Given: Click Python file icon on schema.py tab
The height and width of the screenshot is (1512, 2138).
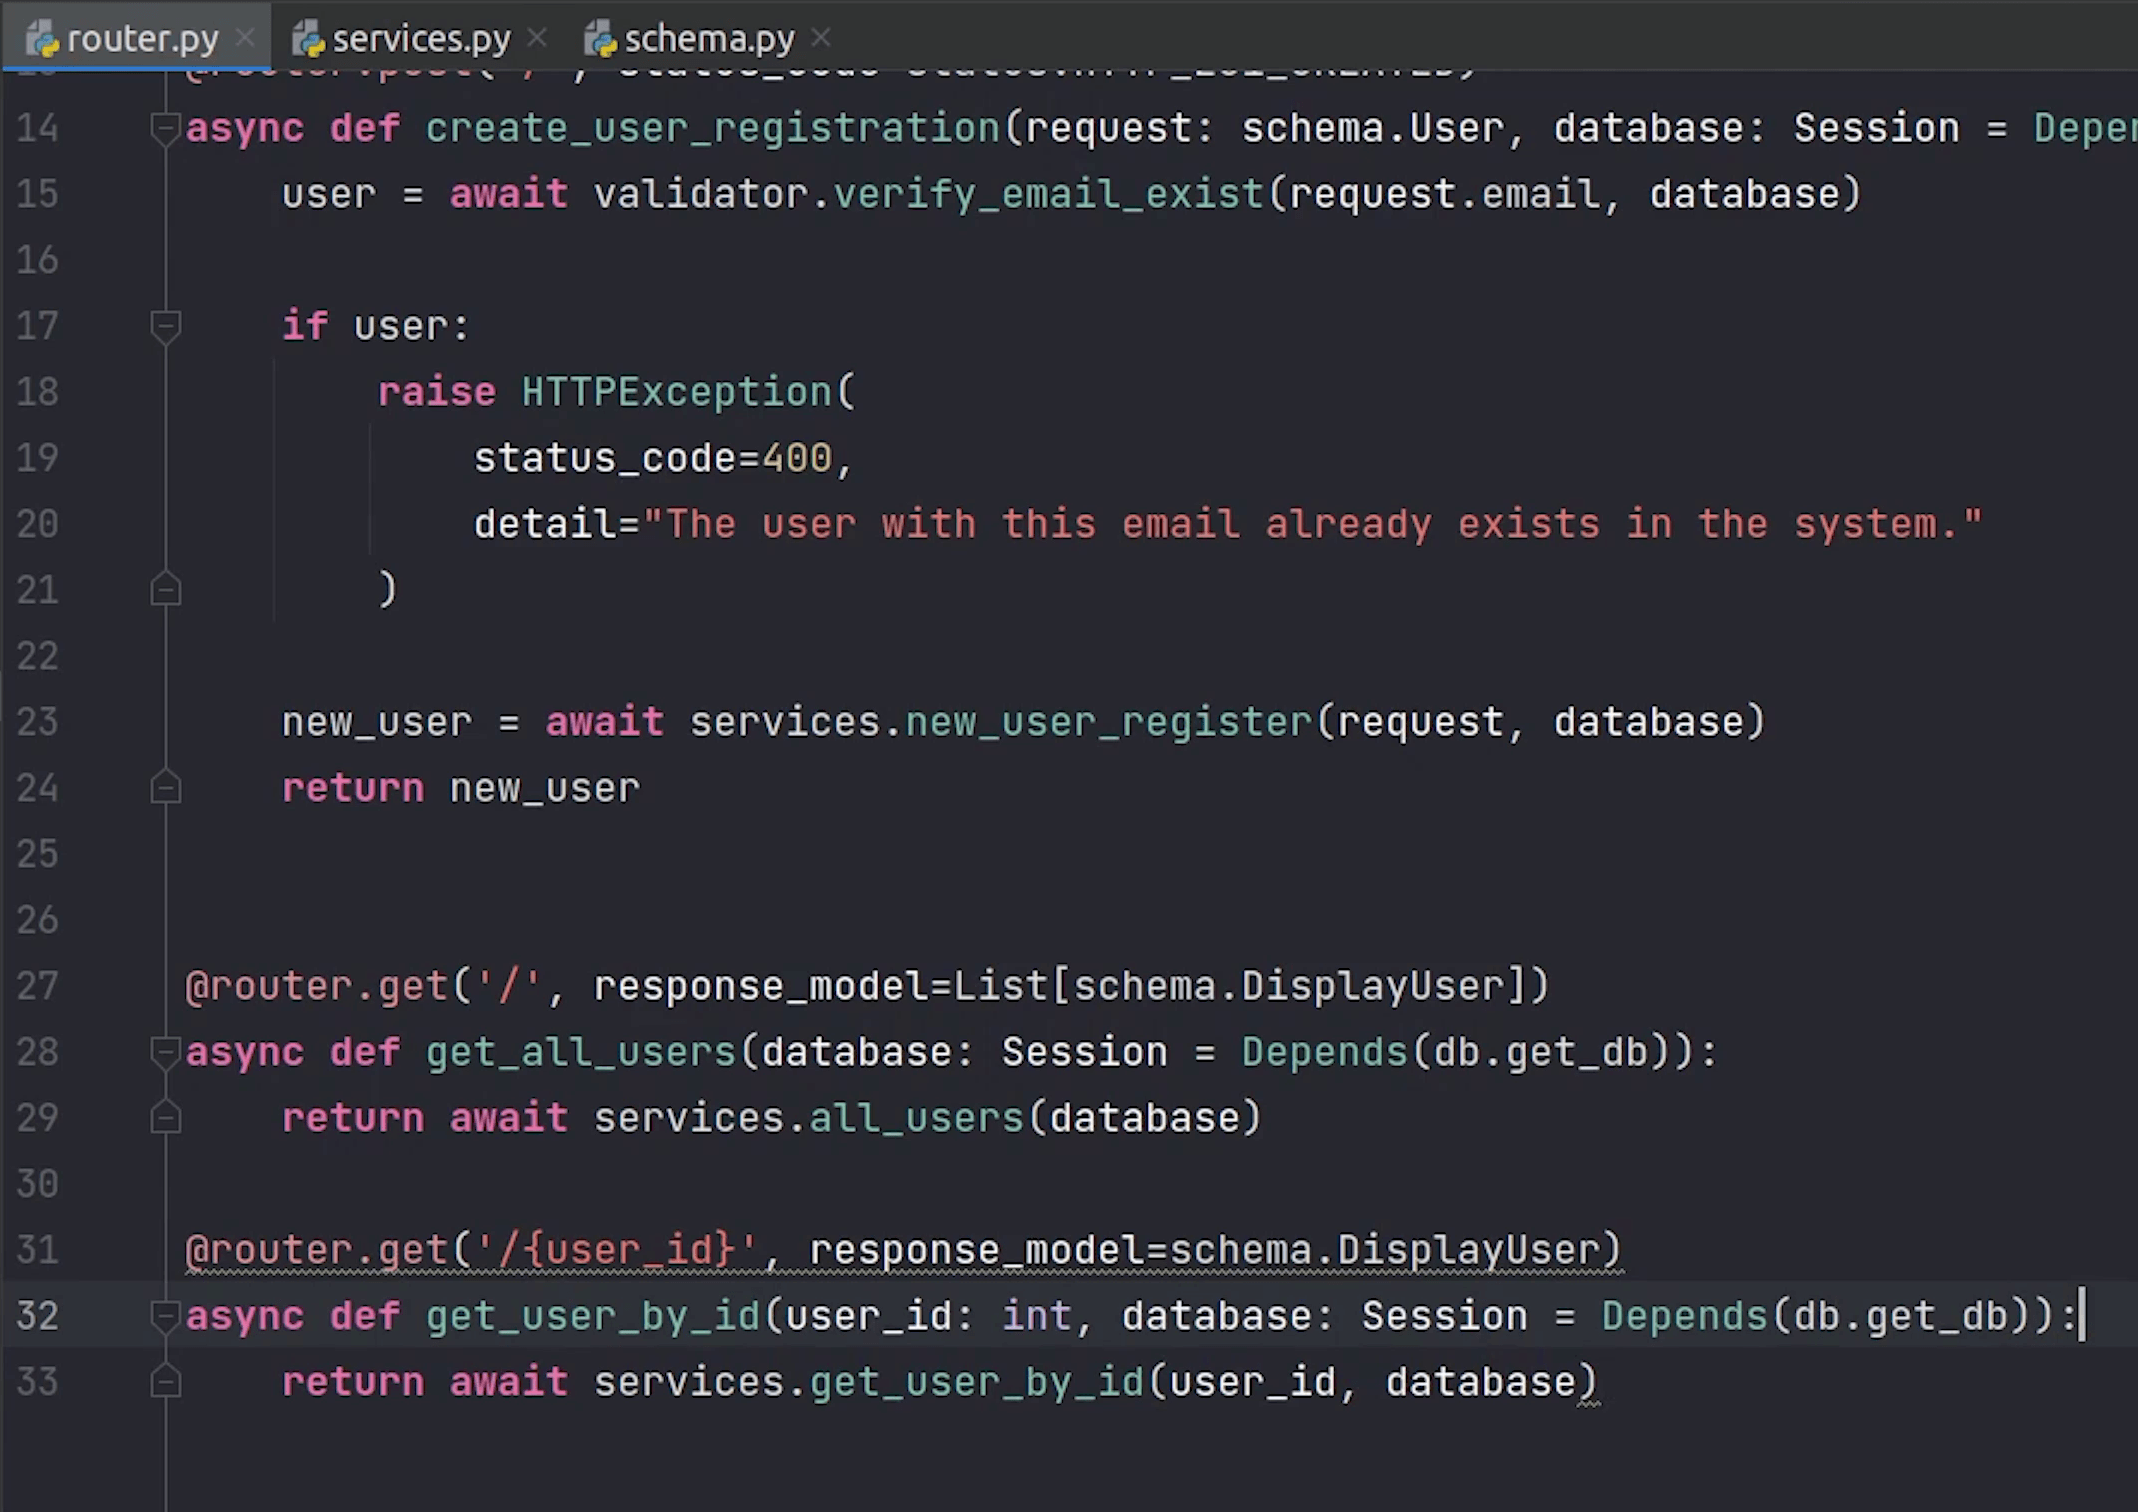Looking at the screenshot, I should click(x=600, y=39).
